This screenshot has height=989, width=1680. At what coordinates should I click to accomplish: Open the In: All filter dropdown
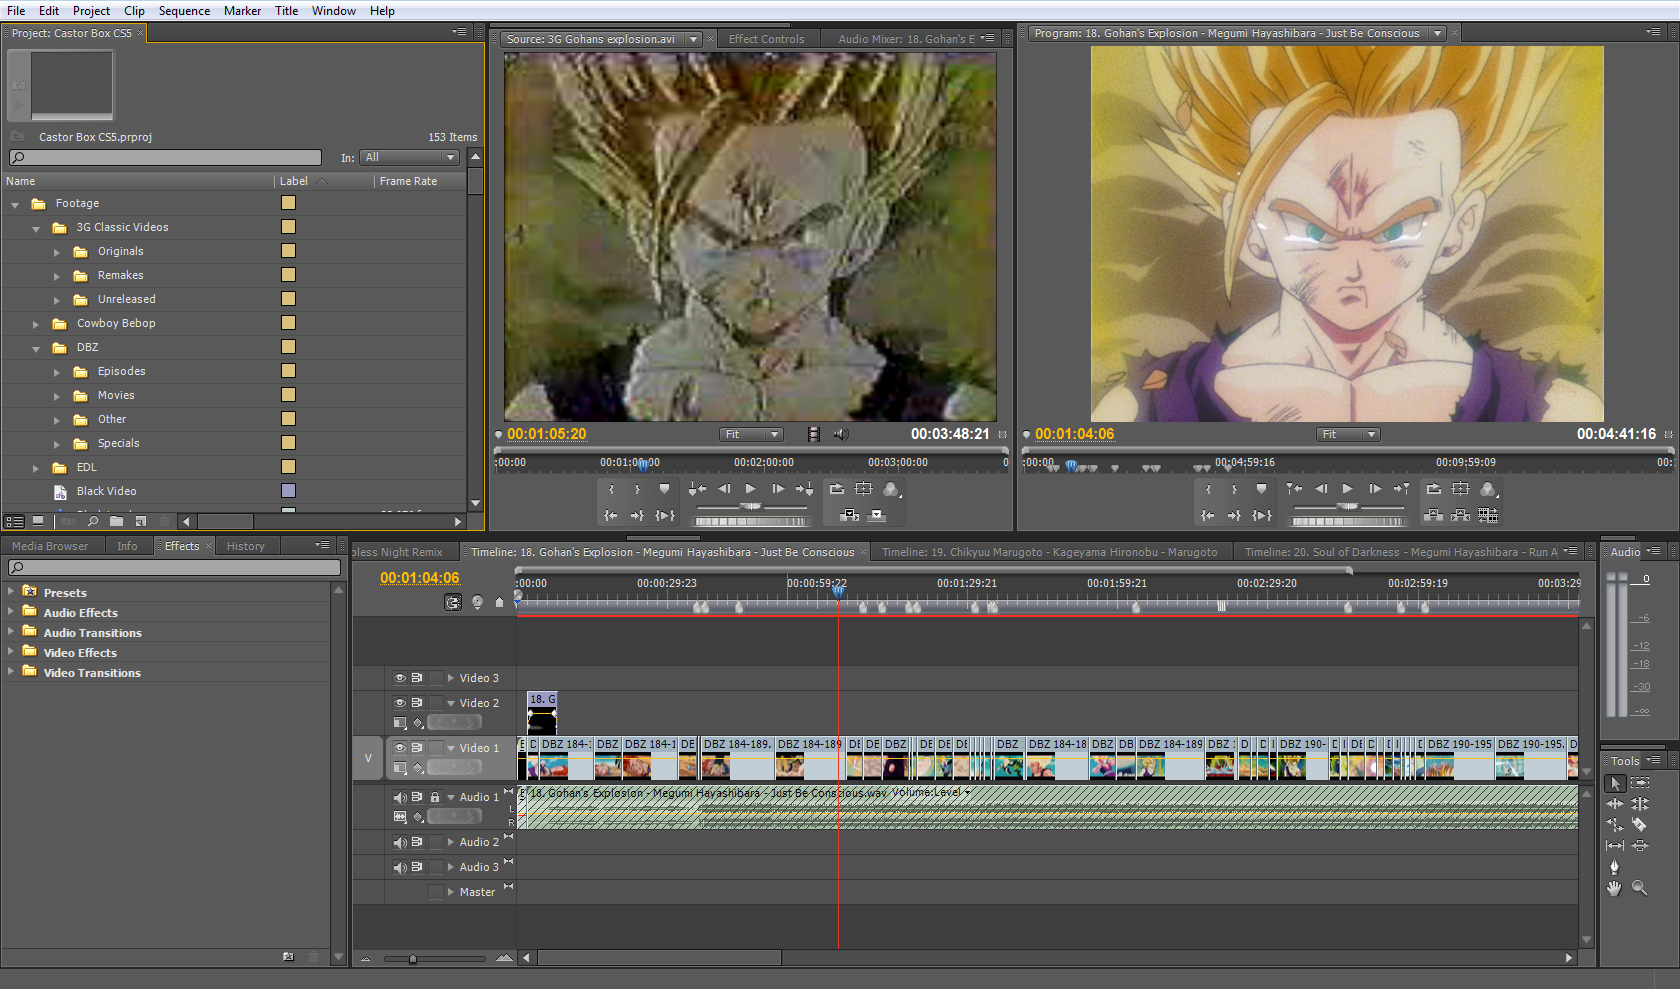tap(410, 158)
